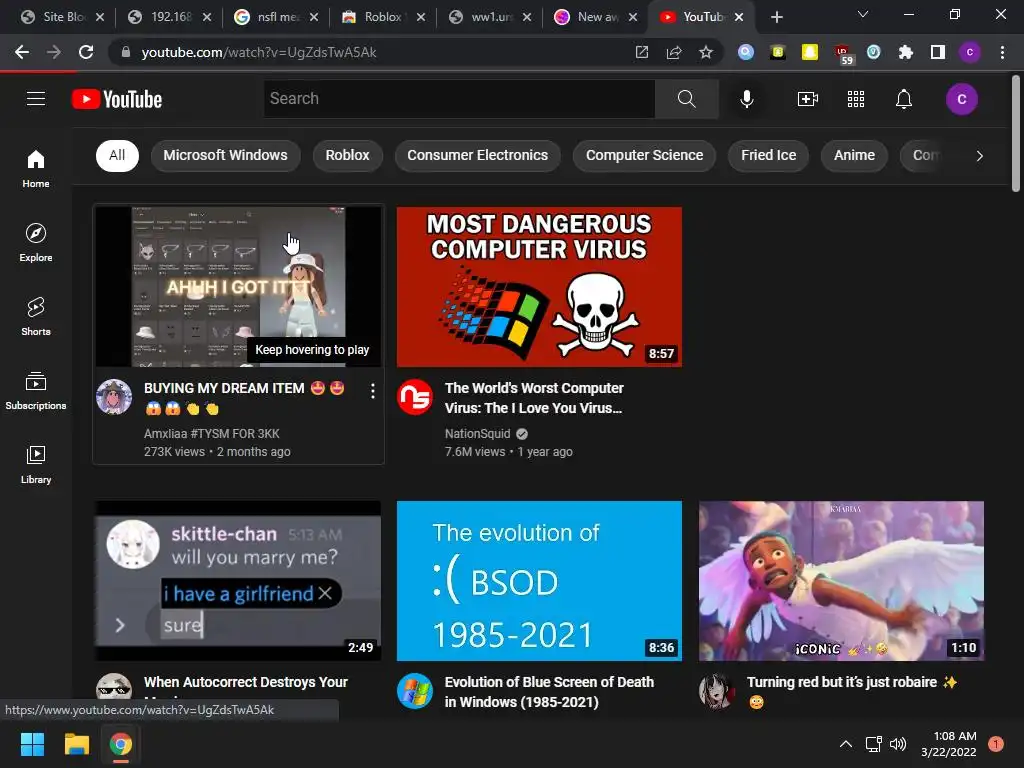
Task: Open Library in the sidebar
Action: pos(36,464)
